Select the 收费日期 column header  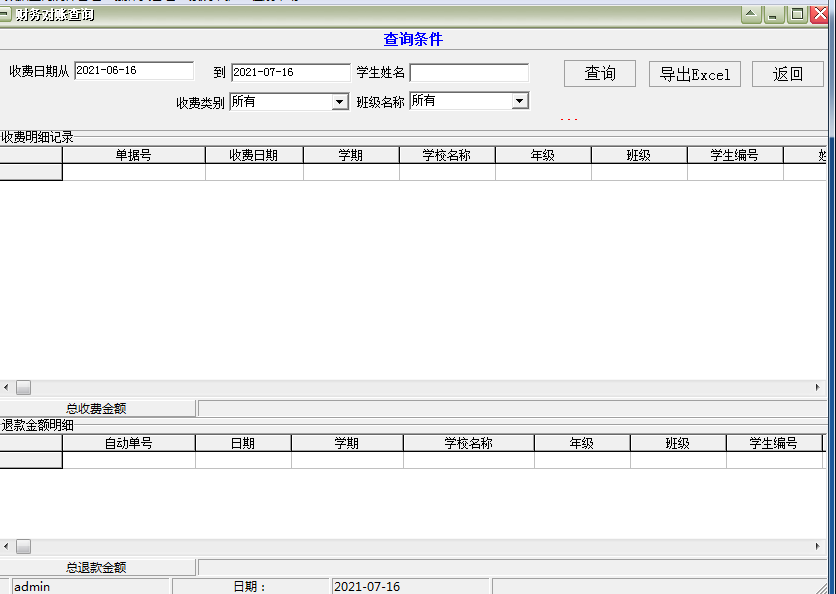pyautogui.click(x=254, y=155)
